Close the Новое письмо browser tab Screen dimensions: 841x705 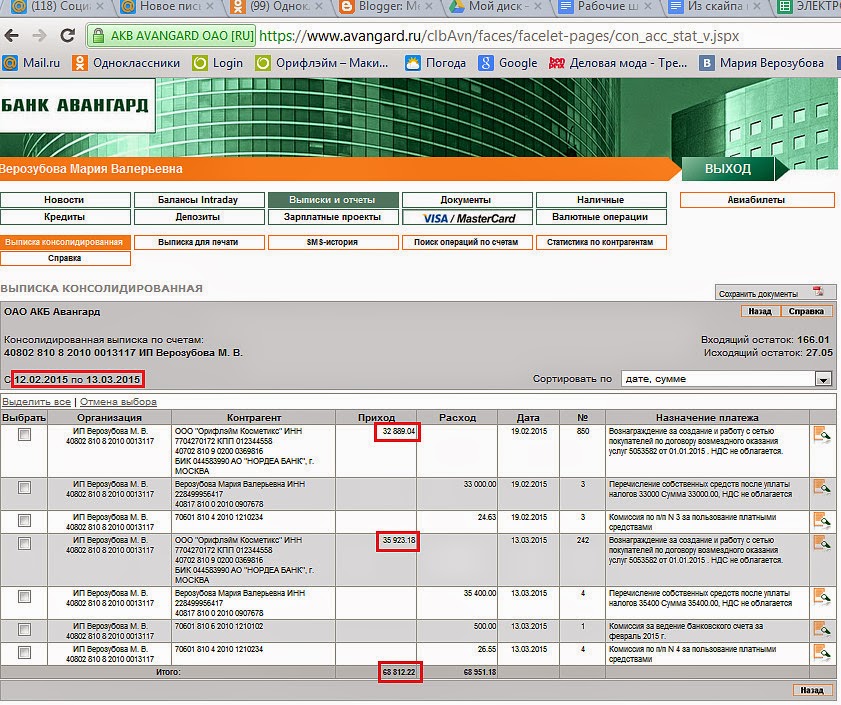[210, 6]
